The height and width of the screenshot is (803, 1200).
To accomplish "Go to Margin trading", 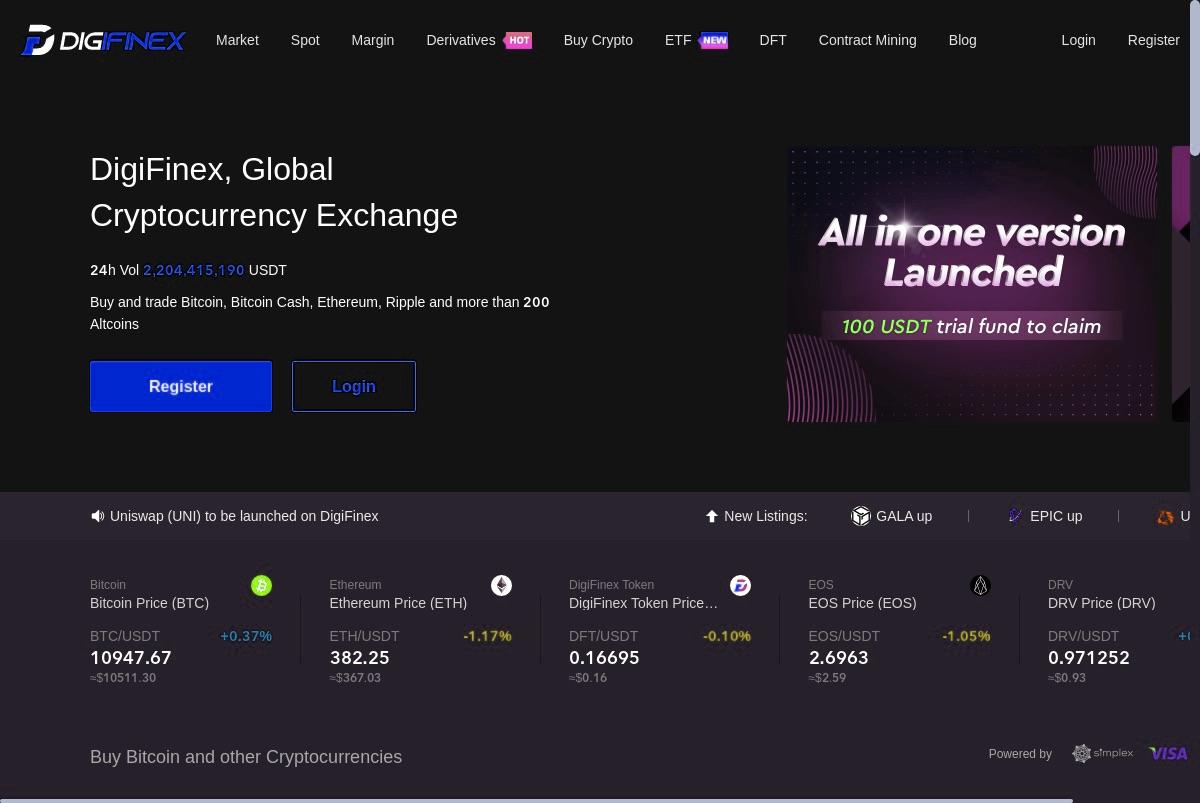I will pyautogui.click(x=372, y=40).
